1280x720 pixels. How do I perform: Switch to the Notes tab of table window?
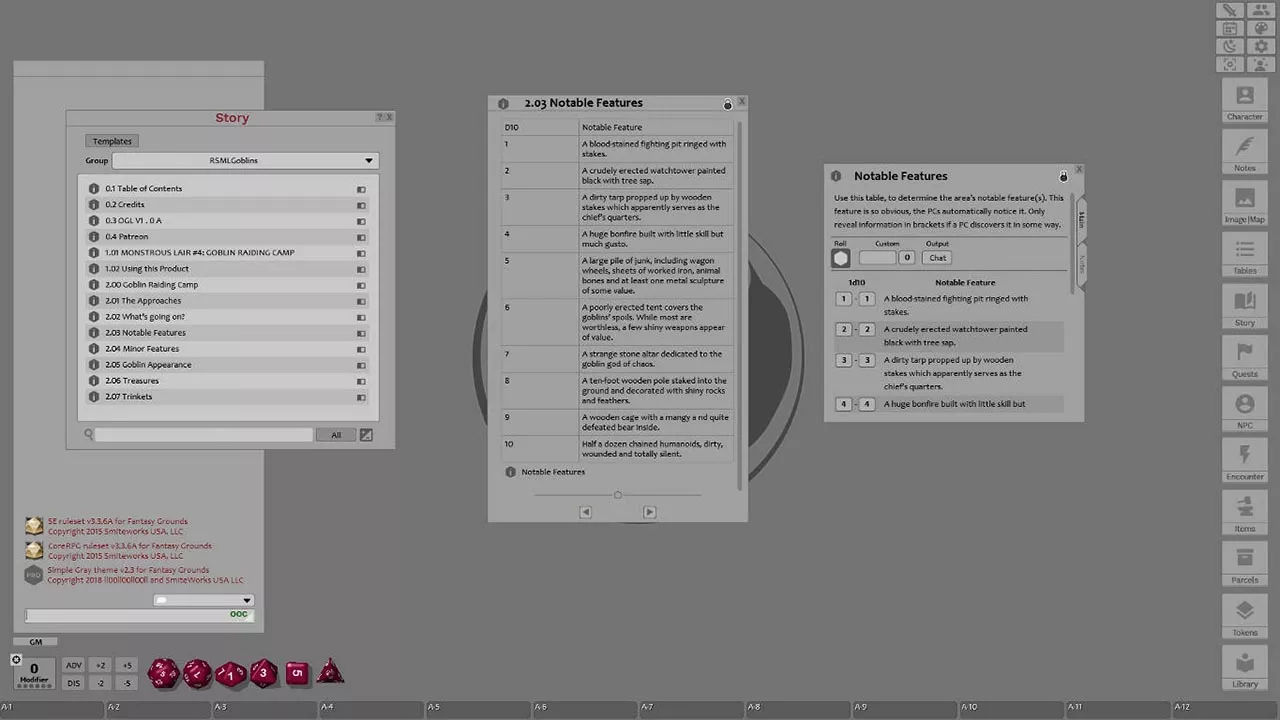[x=1081, y=263]
